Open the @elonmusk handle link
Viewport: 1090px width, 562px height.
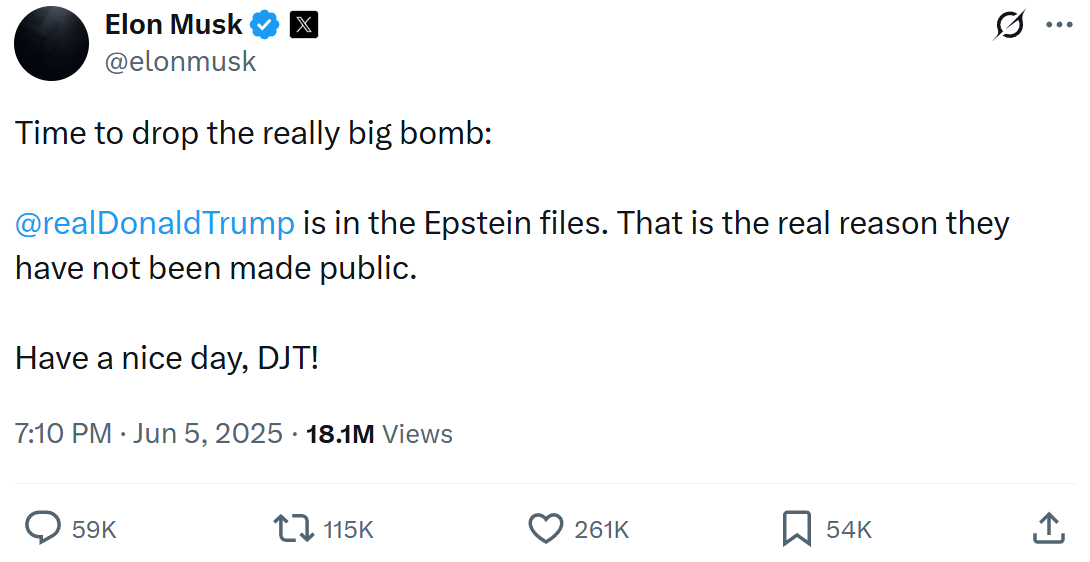click(x=180, y=61)
